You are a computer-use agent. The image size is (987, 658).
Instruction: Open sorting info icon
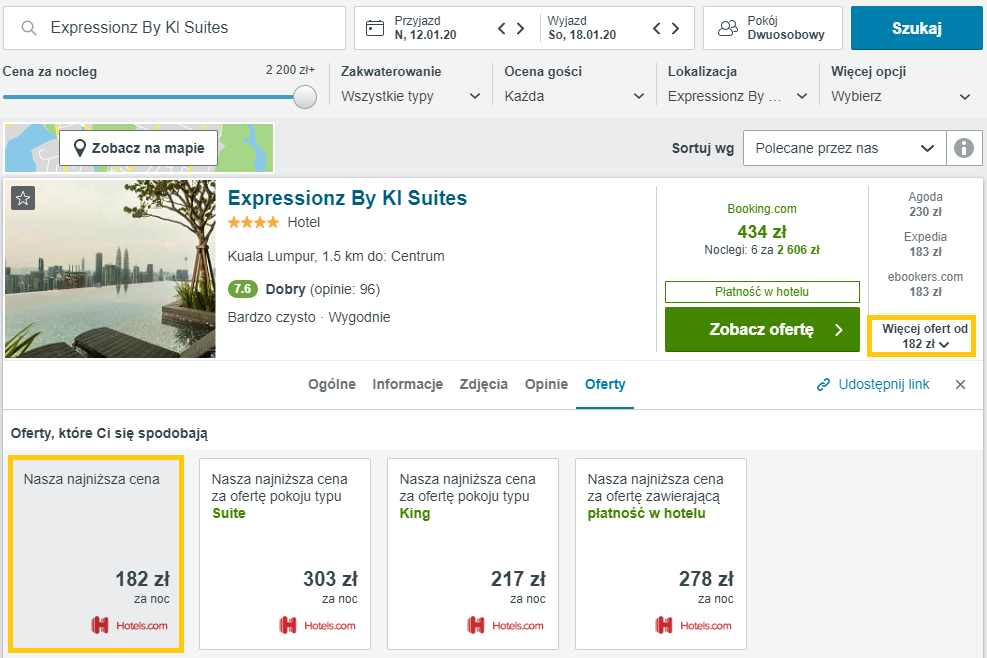(x=964, y=148)
